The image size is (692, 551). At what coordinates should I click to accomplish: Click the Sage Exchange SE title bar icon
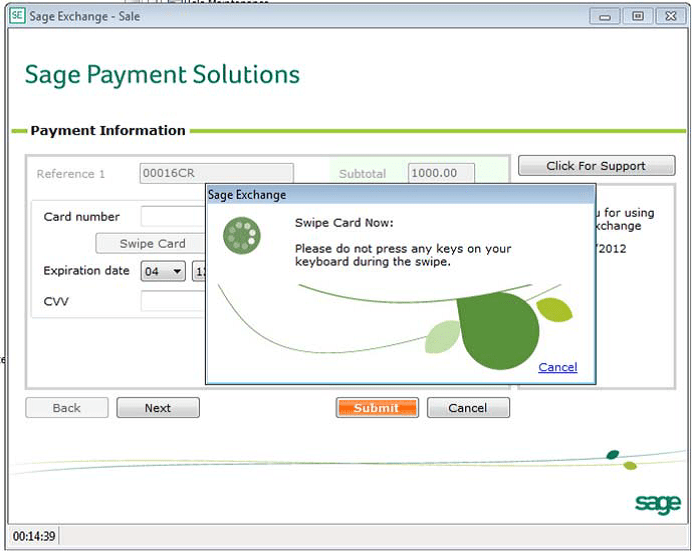click(x=17, y=16)
